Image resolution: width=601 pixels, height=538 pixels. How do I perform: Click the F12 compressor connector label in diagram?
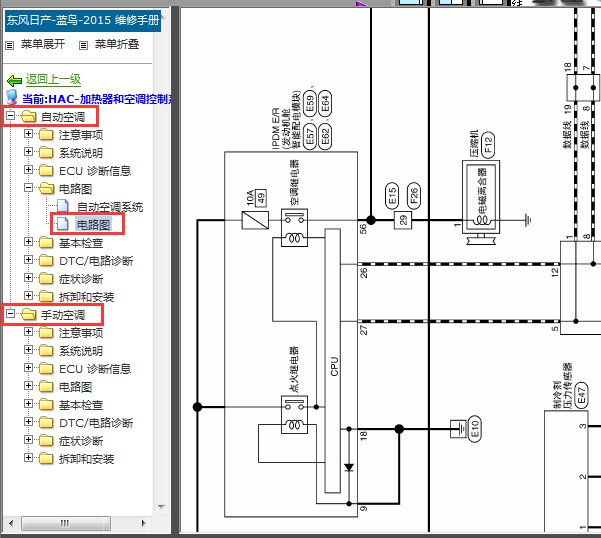tap(488, 145)
